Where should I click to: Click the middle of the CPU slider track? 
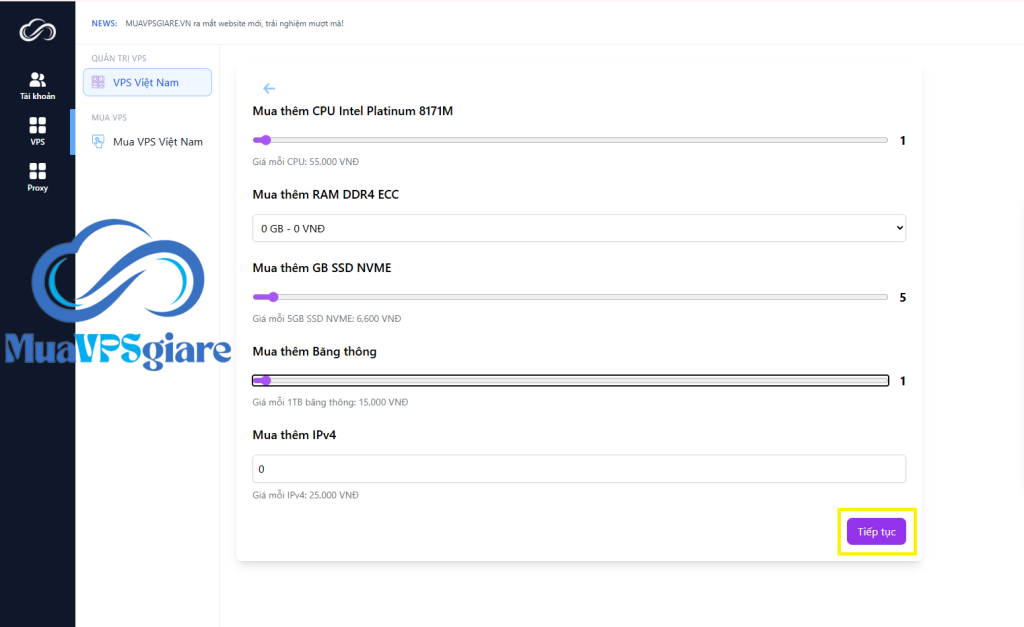(570, 141)
